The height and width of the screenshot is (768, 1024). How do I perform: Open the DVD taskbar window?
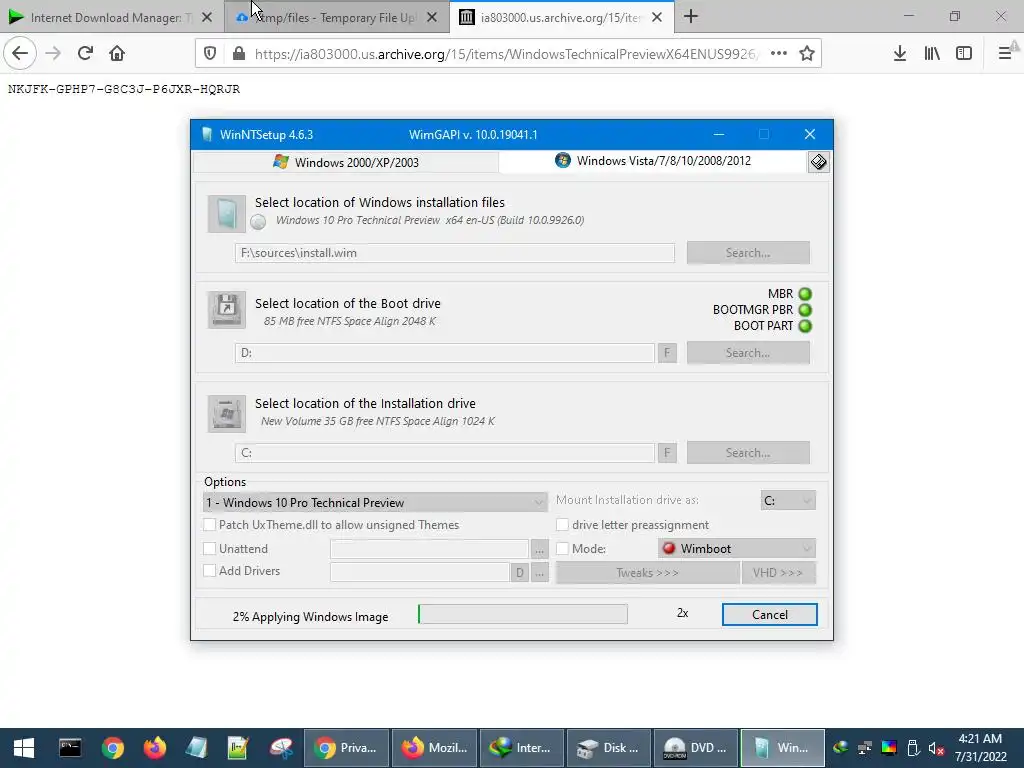tap(696, 748)
